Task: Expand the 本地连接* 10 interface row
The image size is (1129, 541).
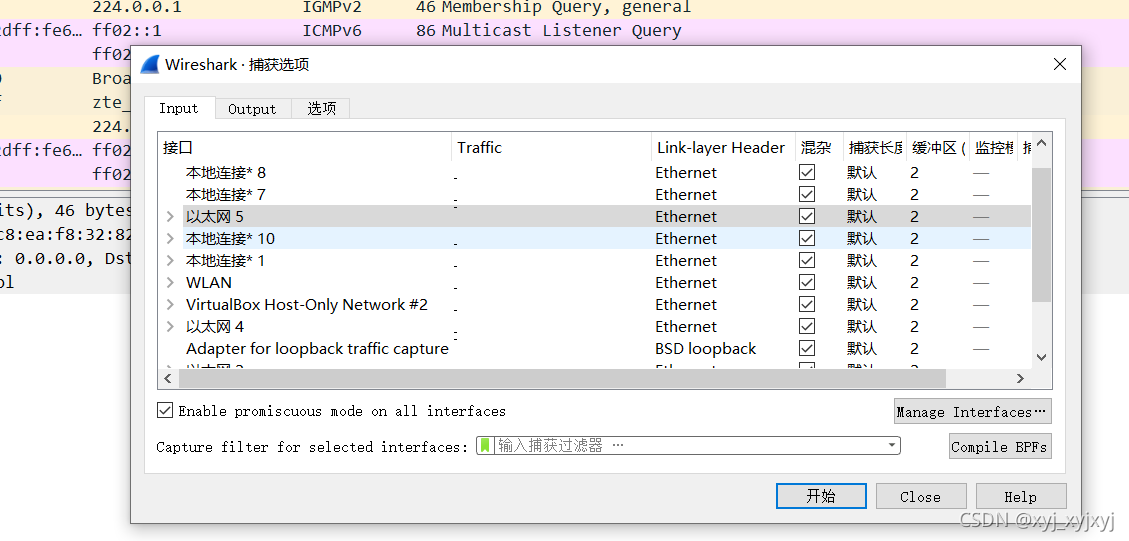Action: (170, 238)
